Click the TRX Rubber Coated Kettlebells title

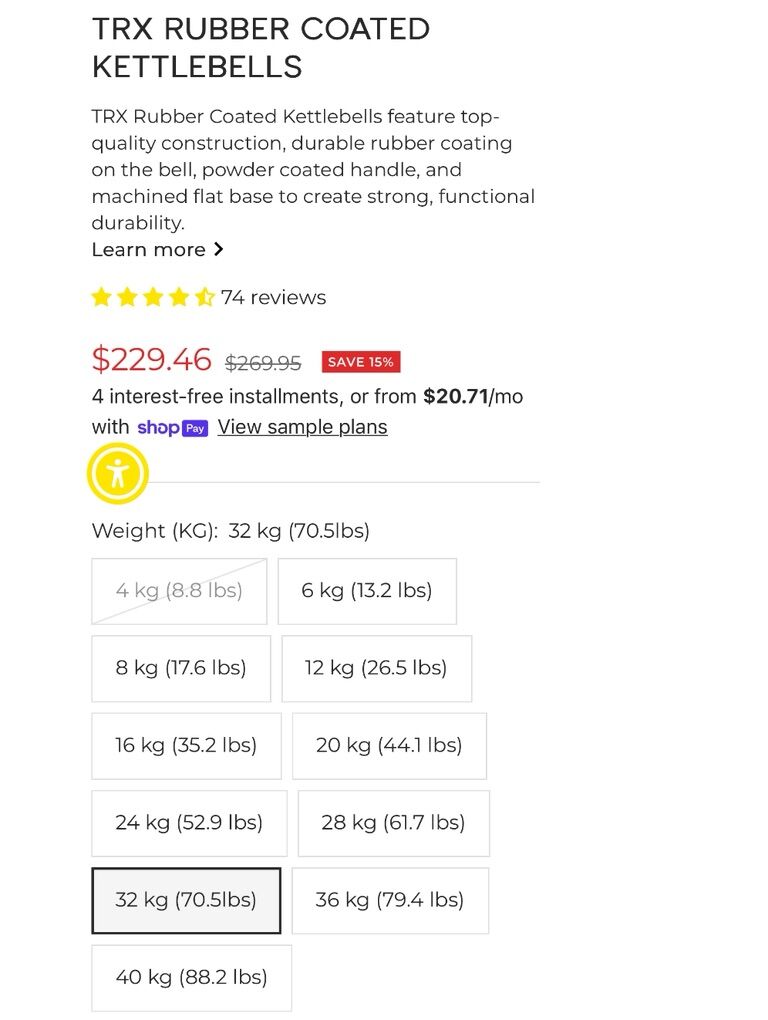coord(261,47)
